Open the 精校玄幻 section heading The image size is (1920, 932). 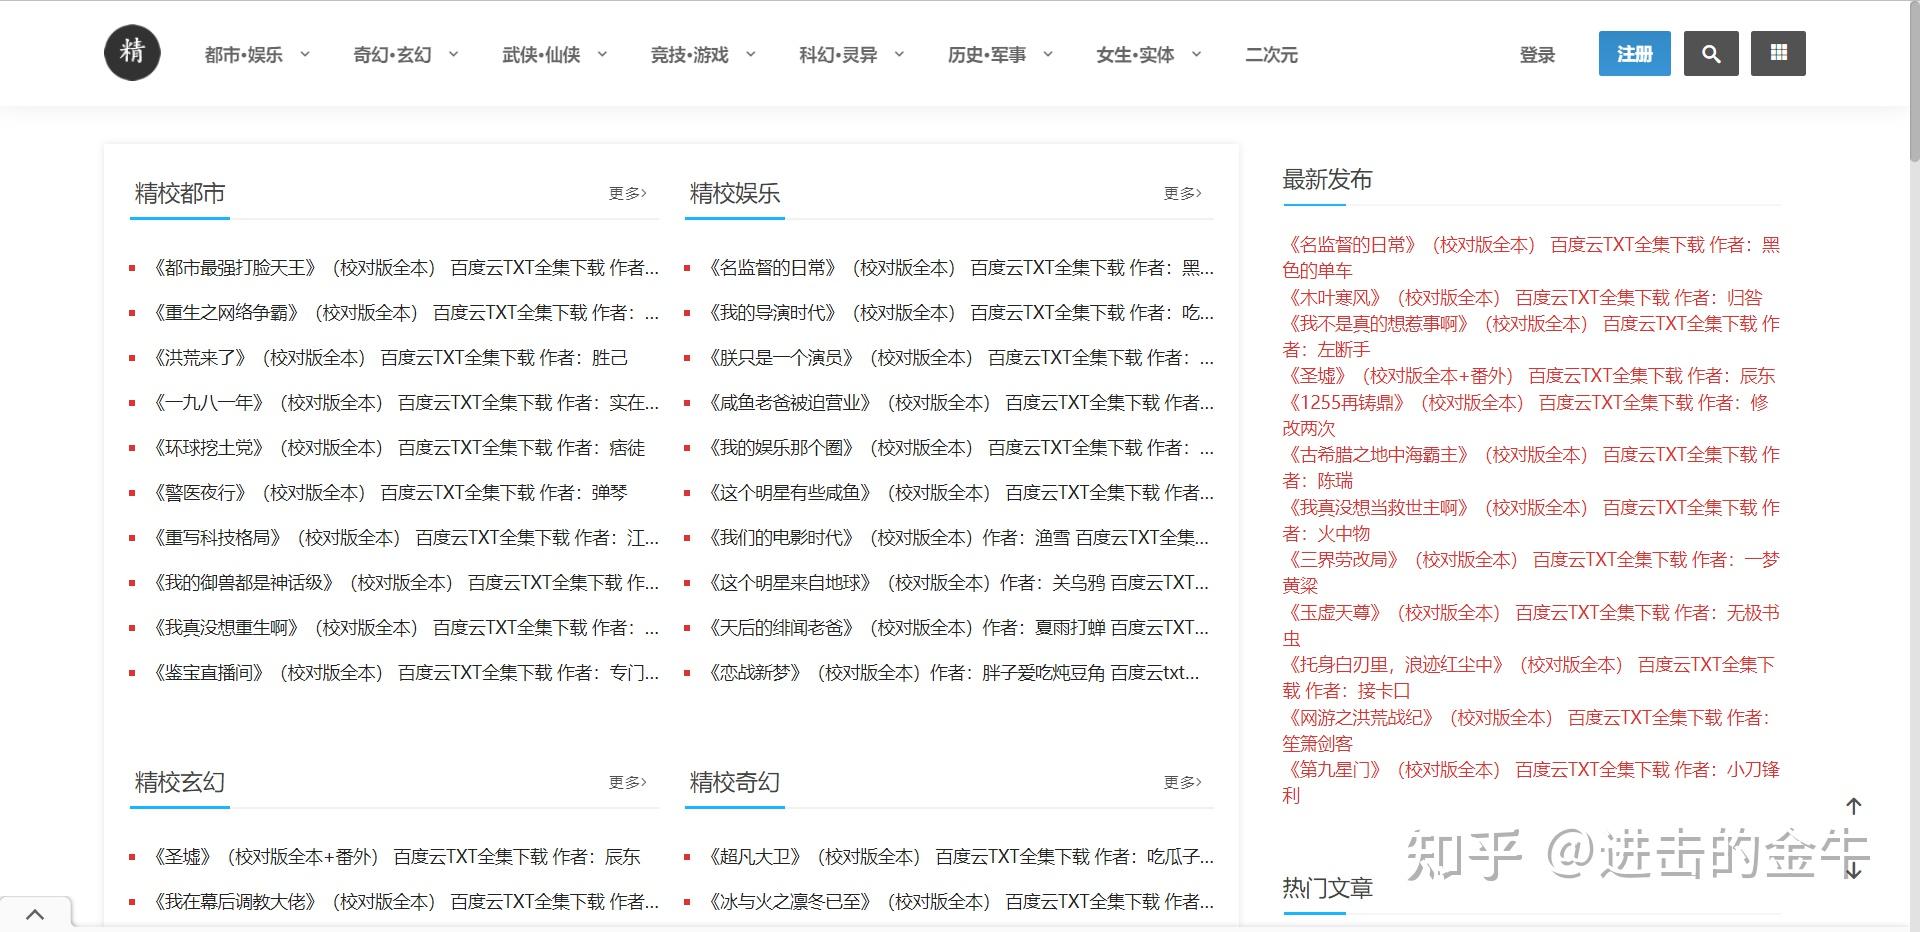tap(180, 782)
